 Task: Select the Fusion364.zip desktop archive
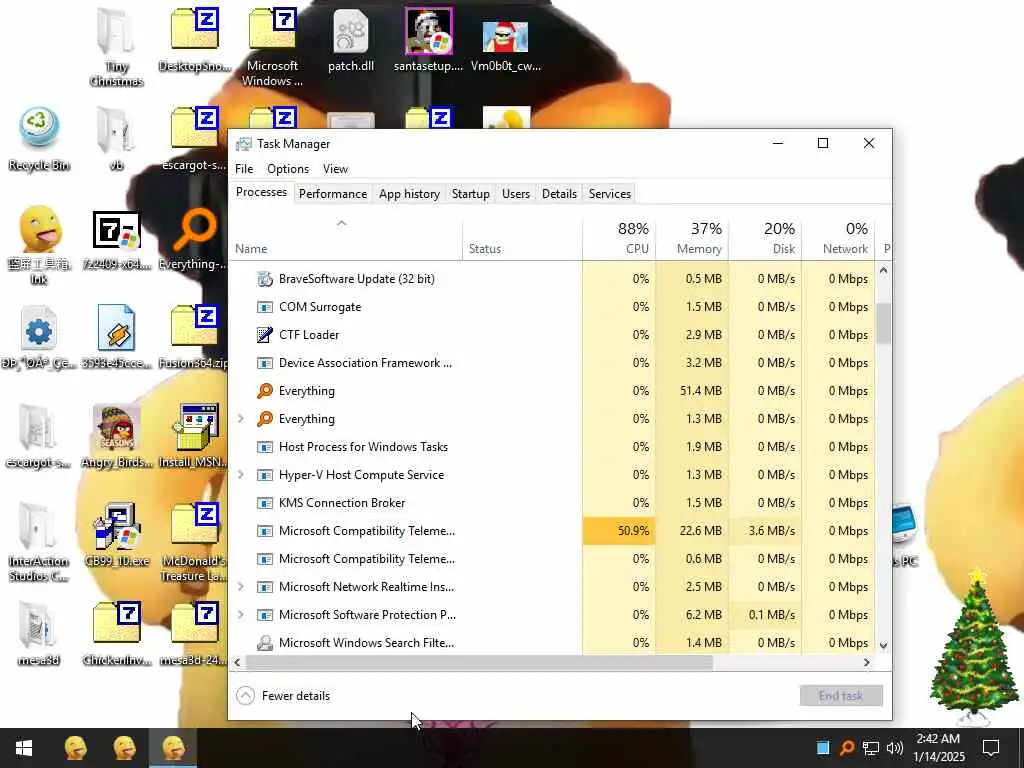point(194,338)
